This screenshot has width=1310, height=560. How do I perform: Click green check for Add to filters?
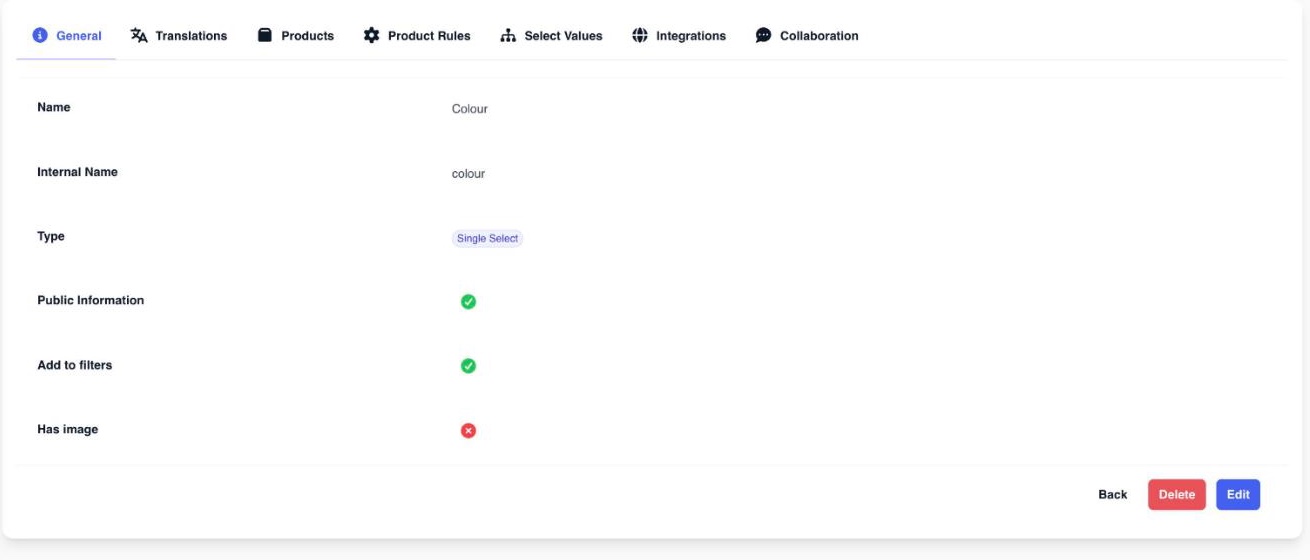point(468,366)
